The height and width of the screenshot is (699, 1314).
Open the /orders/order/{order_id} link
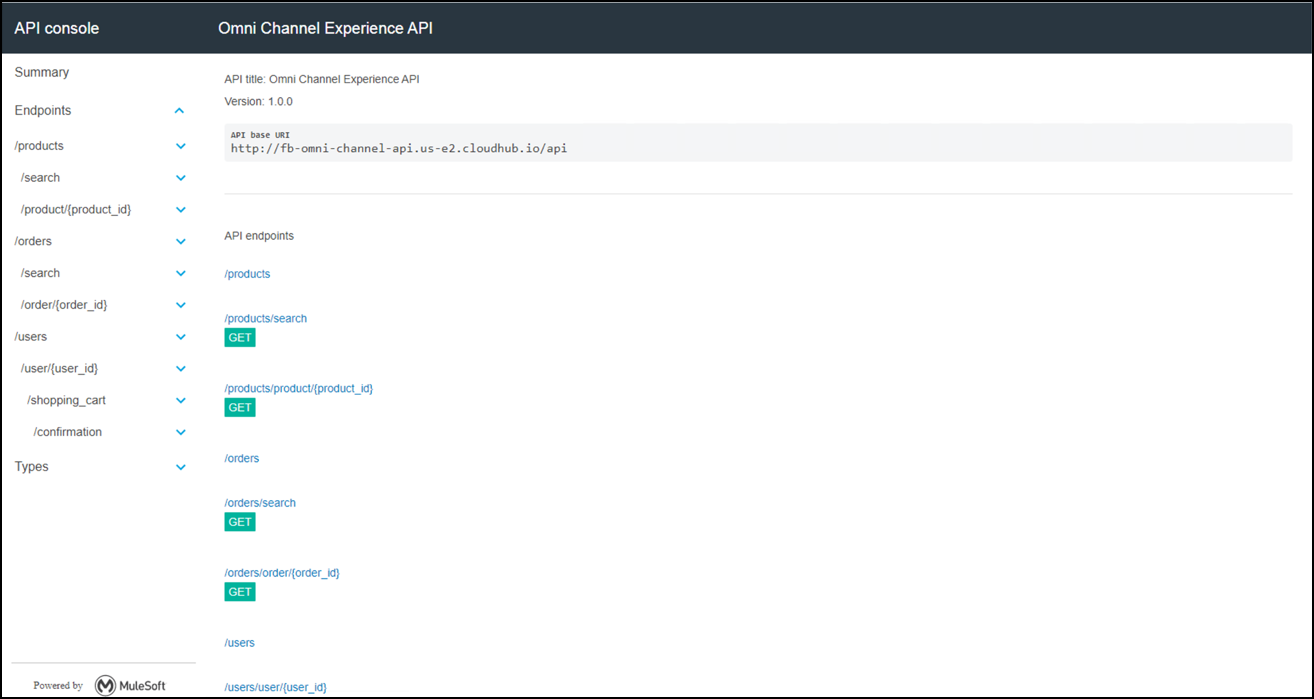pos(282,573)
